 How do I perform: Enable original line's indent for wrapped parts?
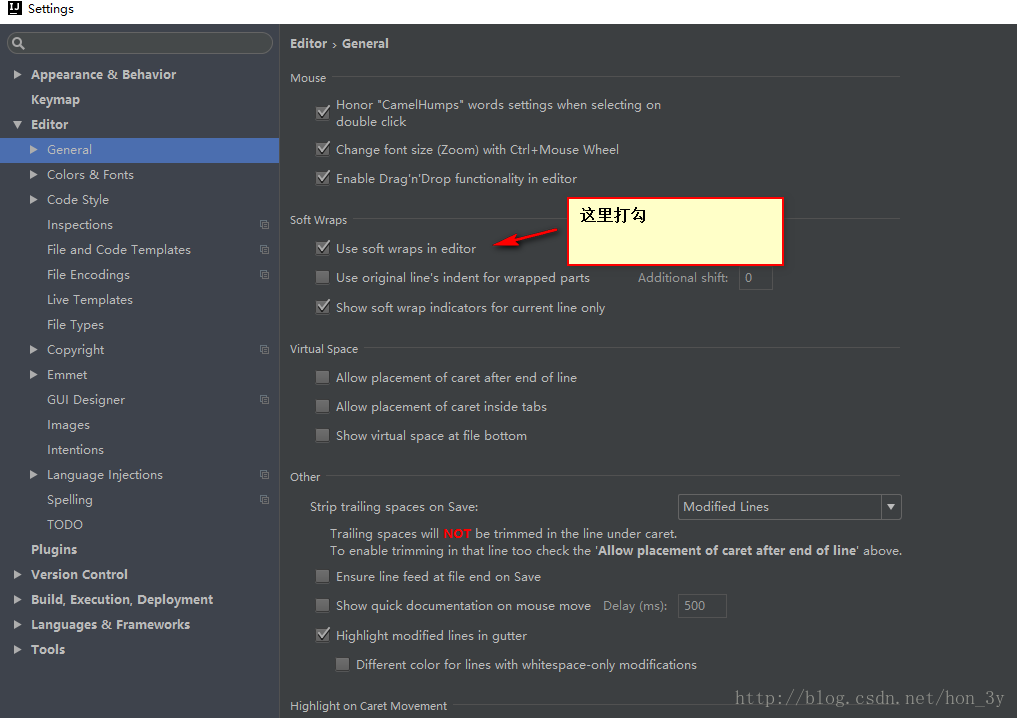click(x=322, y=278)
